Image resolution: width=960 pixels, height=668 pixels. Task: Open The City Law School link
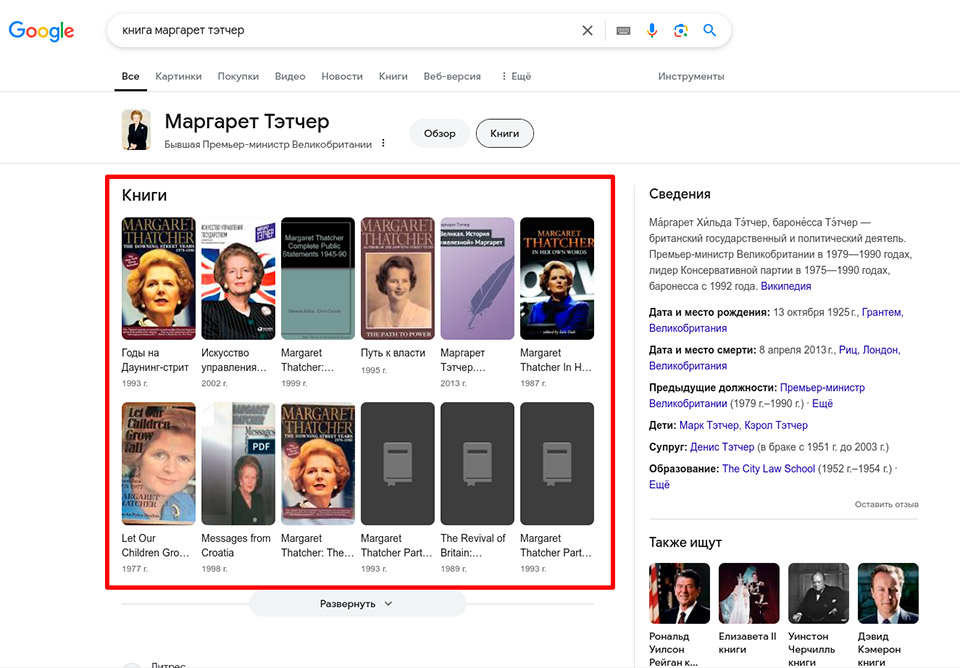click(x=768, y=468)
